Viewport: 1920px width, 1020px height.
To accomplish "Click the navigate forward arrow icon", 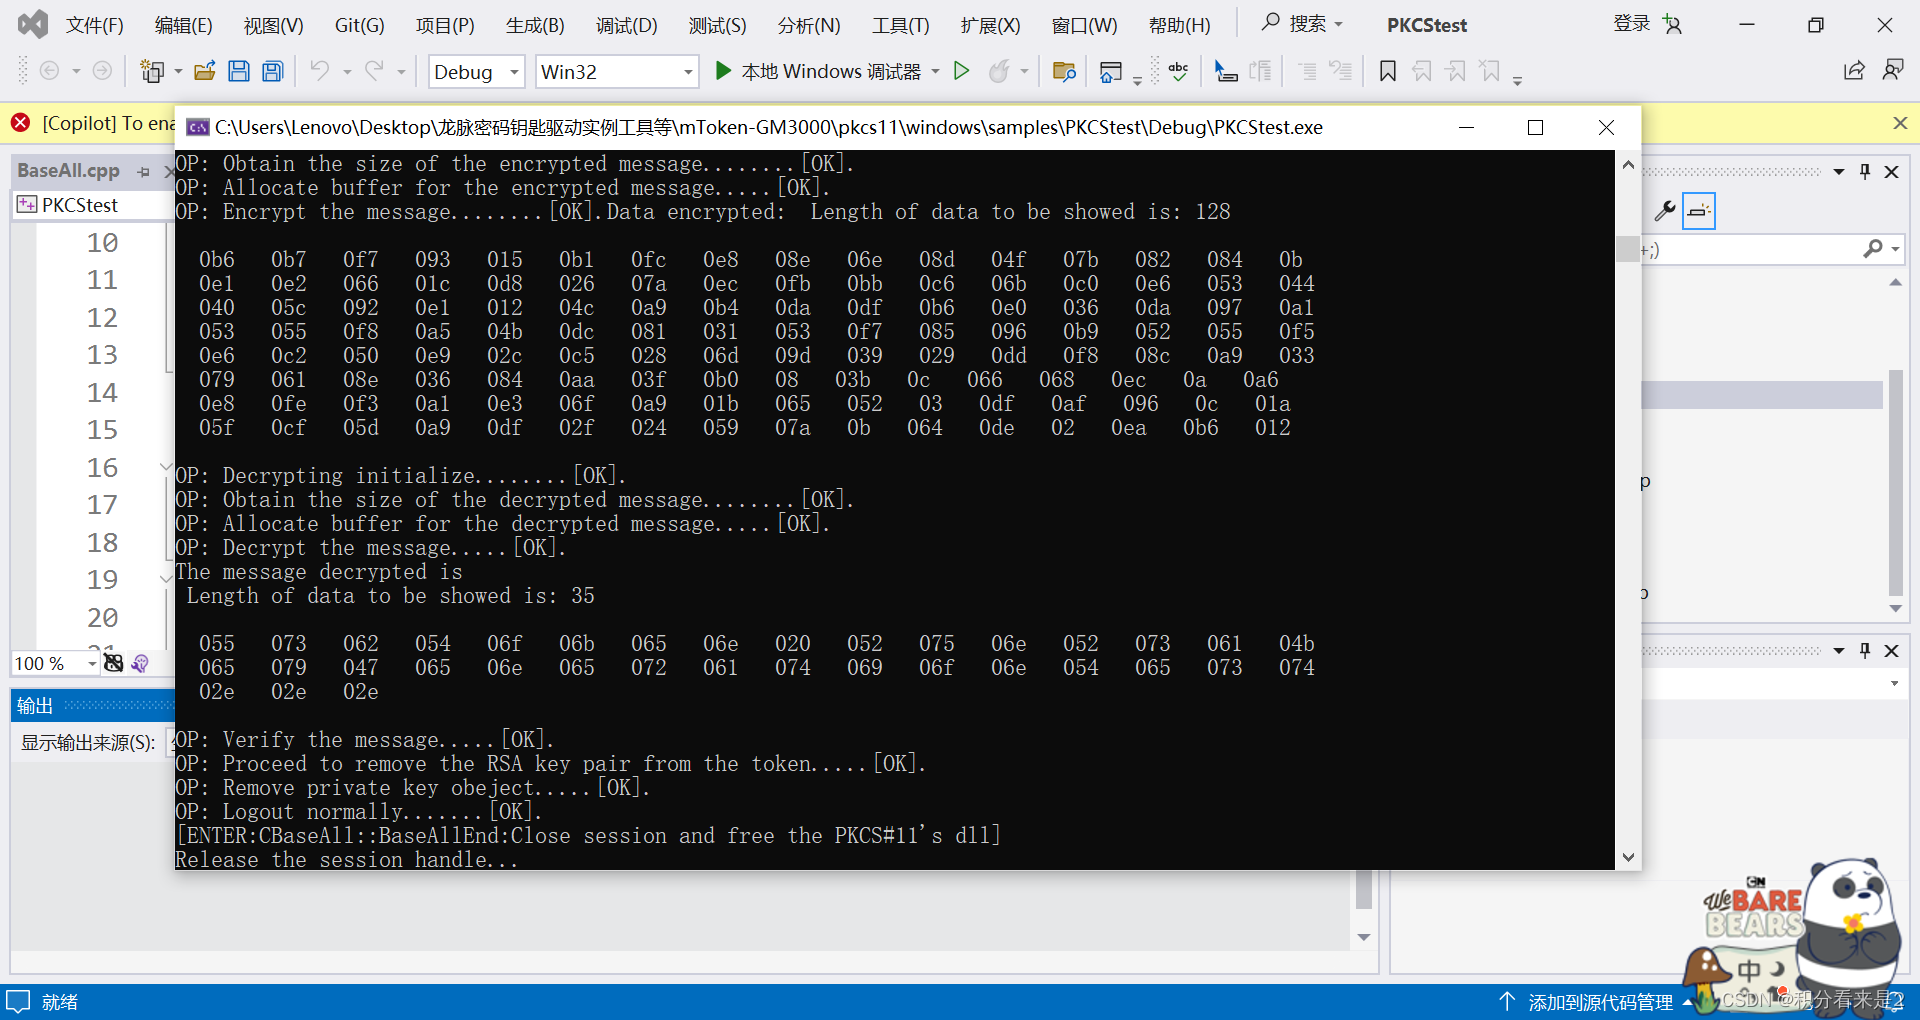I will (x=102, y=71).
